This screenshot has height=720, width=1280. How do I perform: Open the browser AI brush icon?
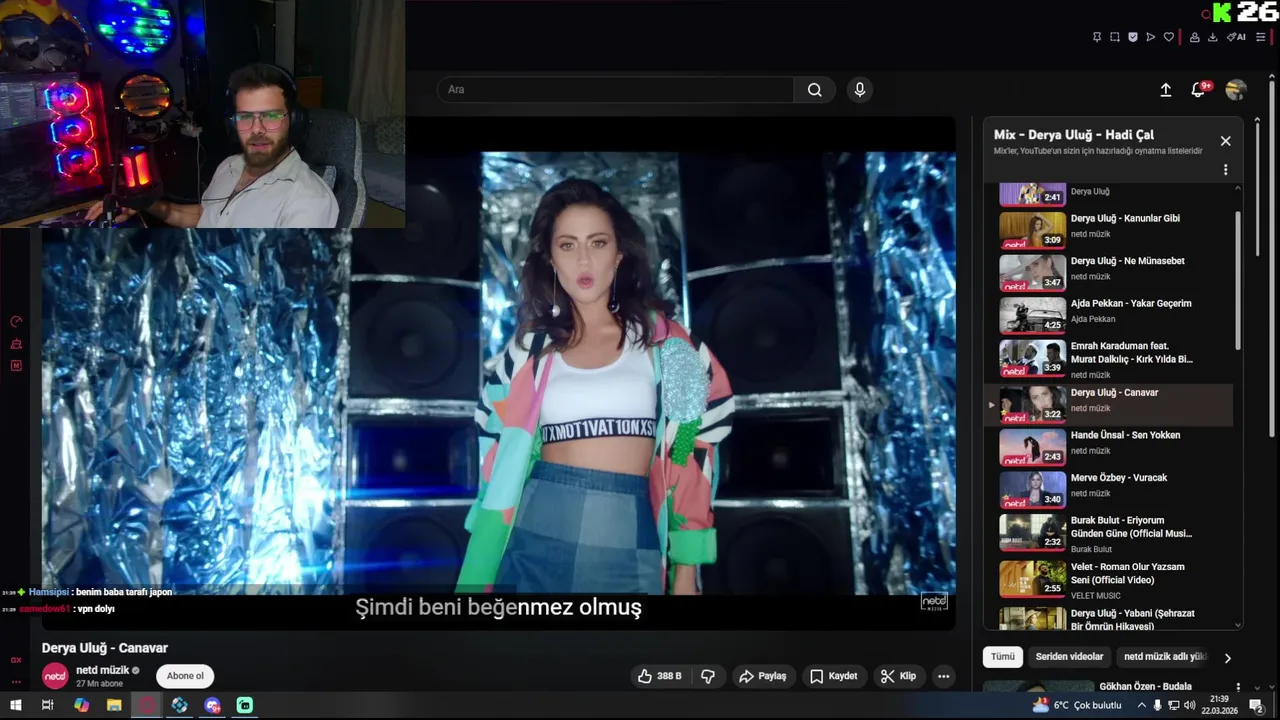[1237, 37]
